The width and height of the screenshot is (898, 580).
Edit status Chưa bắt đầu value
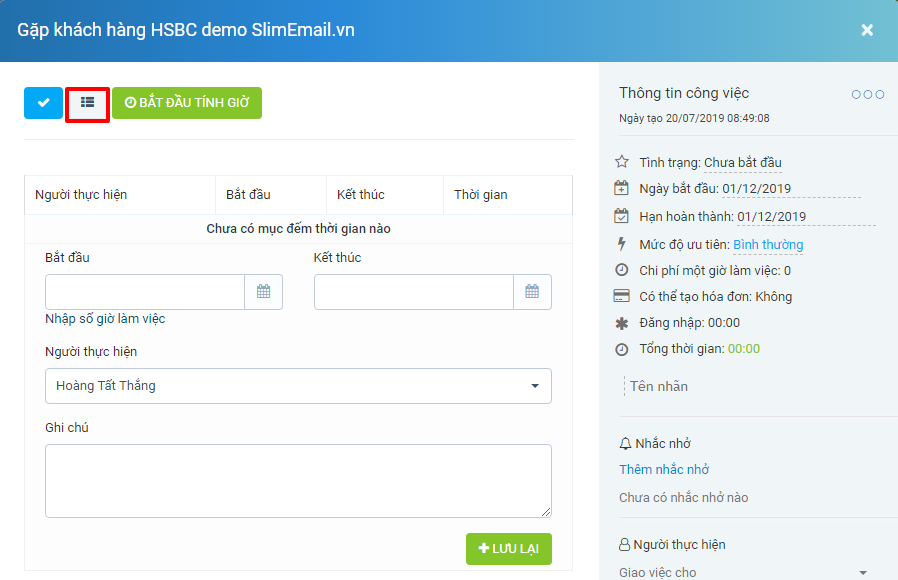coord(742,162)
